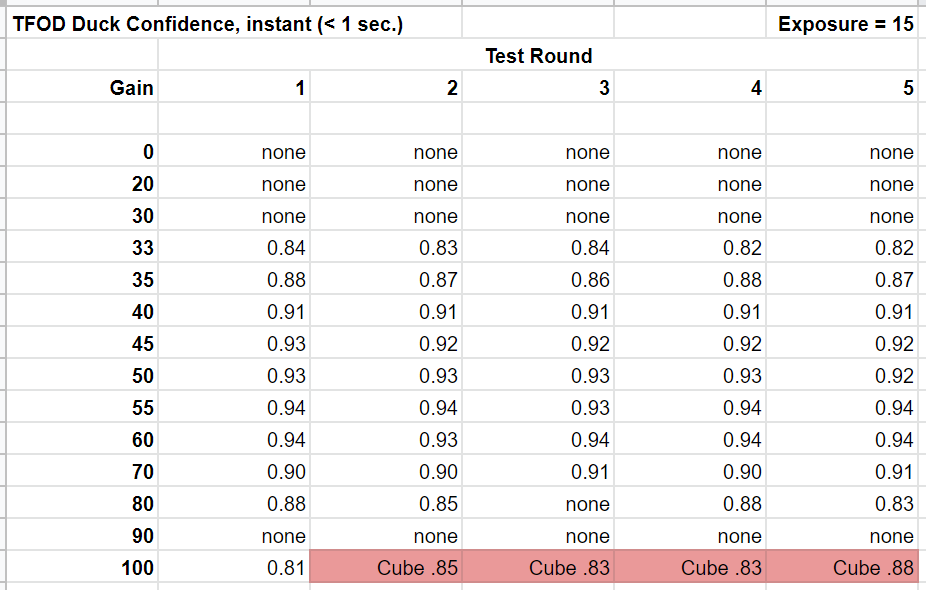Select the test round "5" column header
This screenshot has height=590, width=926.
[908, 88]
